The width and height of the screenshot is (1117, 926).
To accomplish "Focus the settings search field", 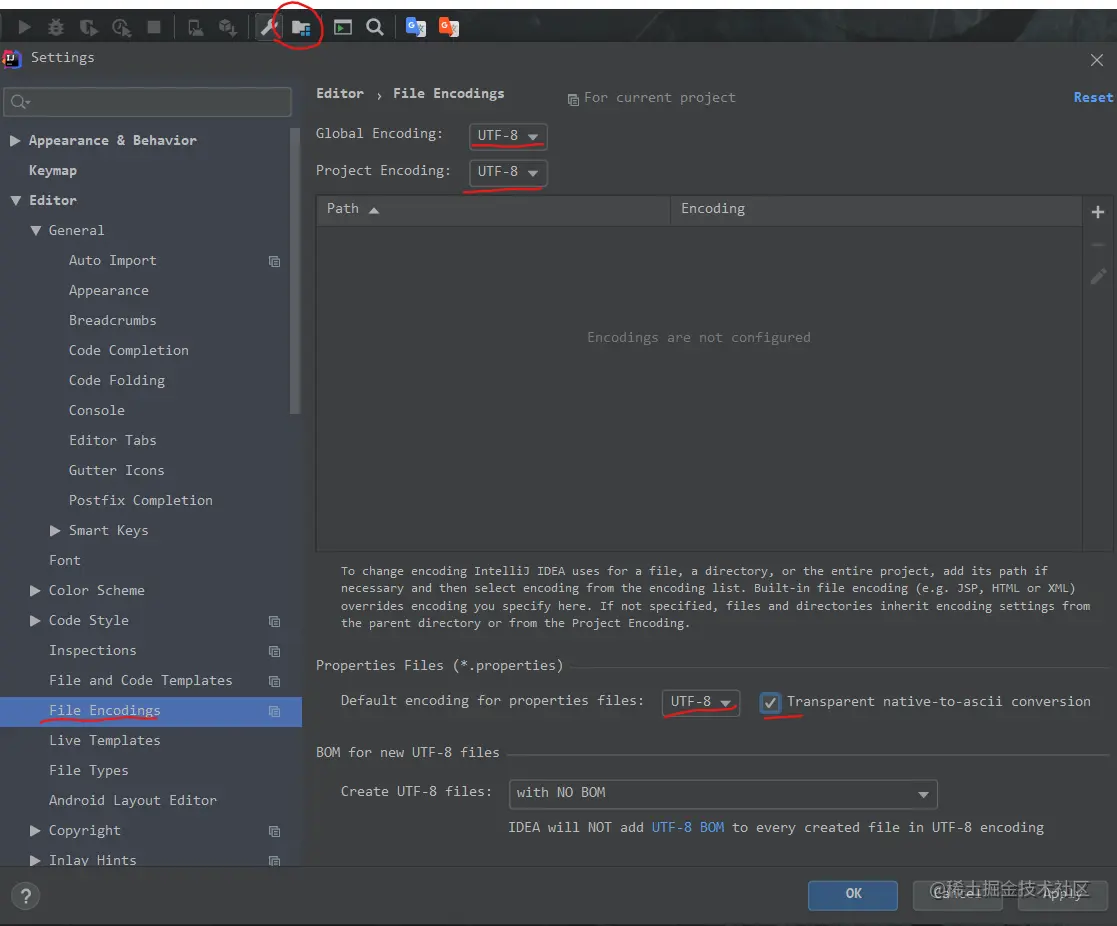I will coord(147,102).
